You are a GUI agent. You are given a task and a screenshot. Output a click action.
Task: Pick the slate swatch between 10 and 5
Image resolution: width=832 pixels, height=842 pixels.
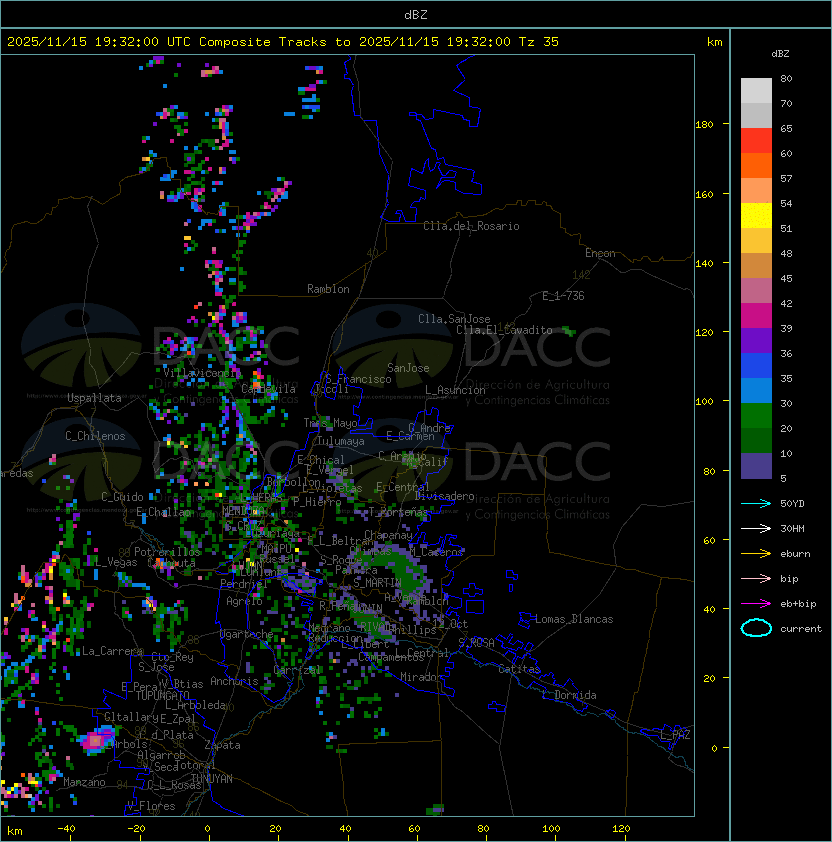pos(756,466)
